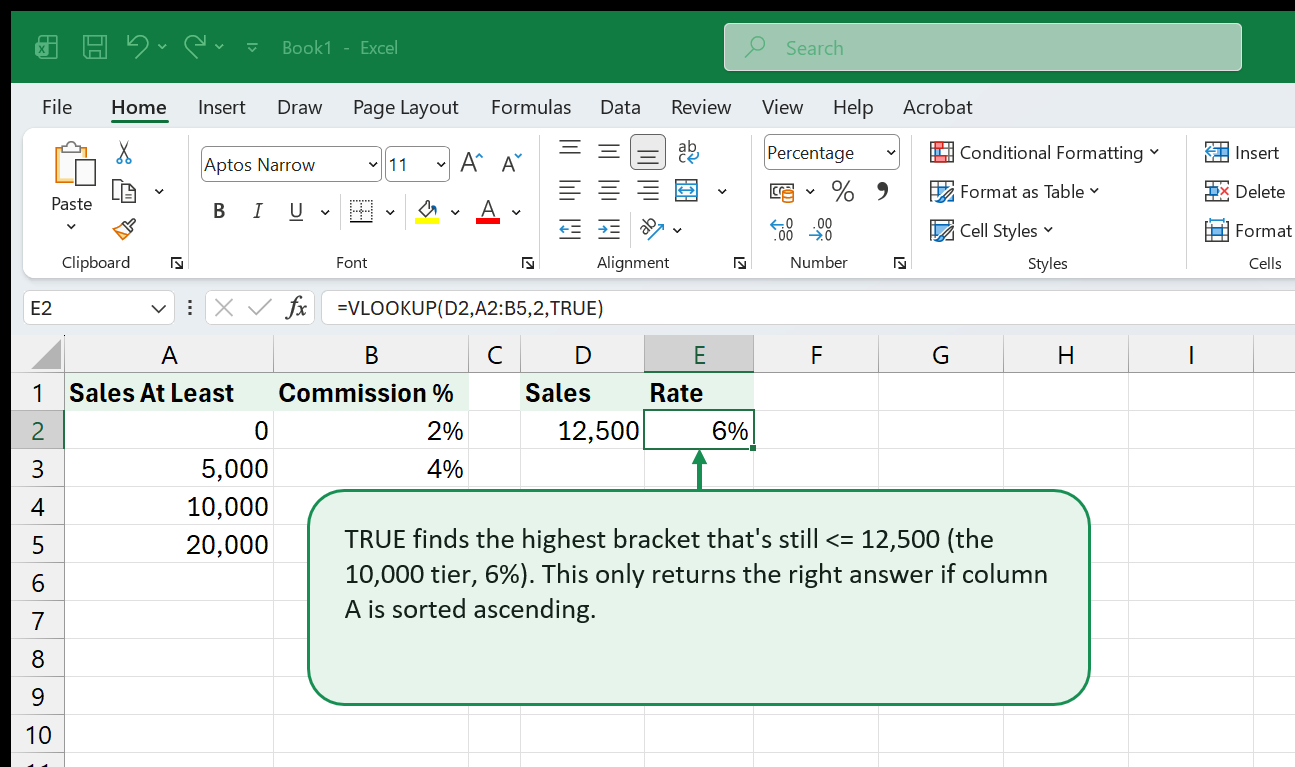Toggle Bold formatting
Screen dimensions: 1295x767
pos(219,211)
